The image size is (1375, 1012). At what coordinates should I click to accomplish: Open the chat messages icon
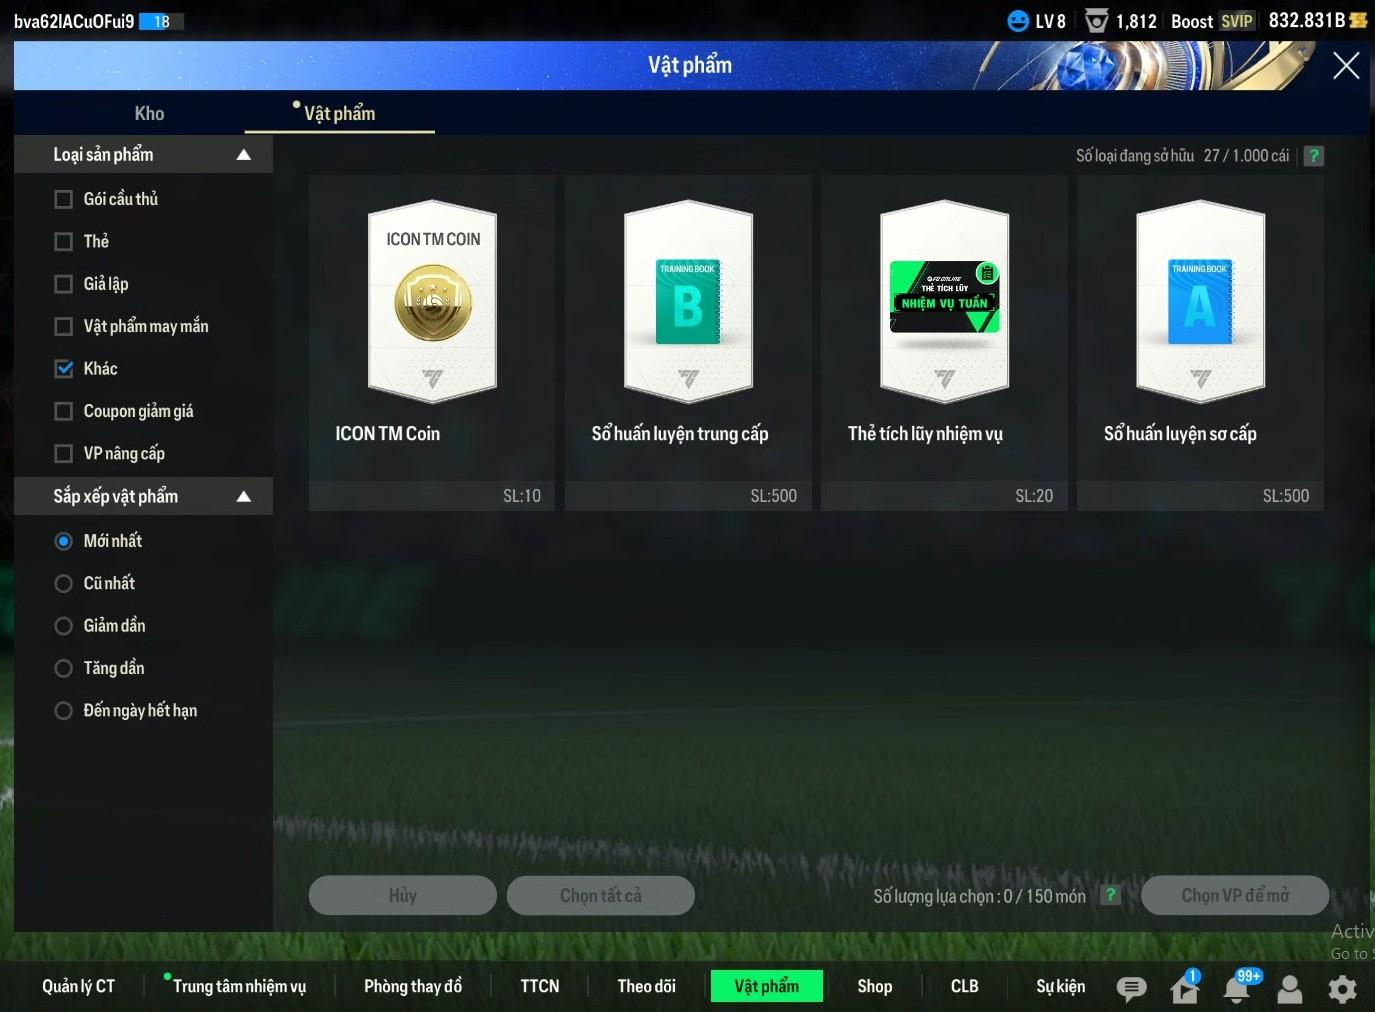[1131, 988]
